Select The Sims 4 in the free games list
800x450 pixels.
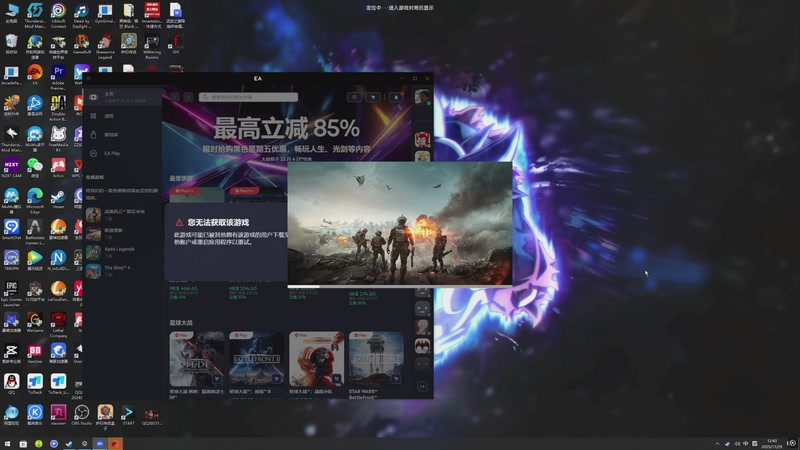click(x=122, y=270)
